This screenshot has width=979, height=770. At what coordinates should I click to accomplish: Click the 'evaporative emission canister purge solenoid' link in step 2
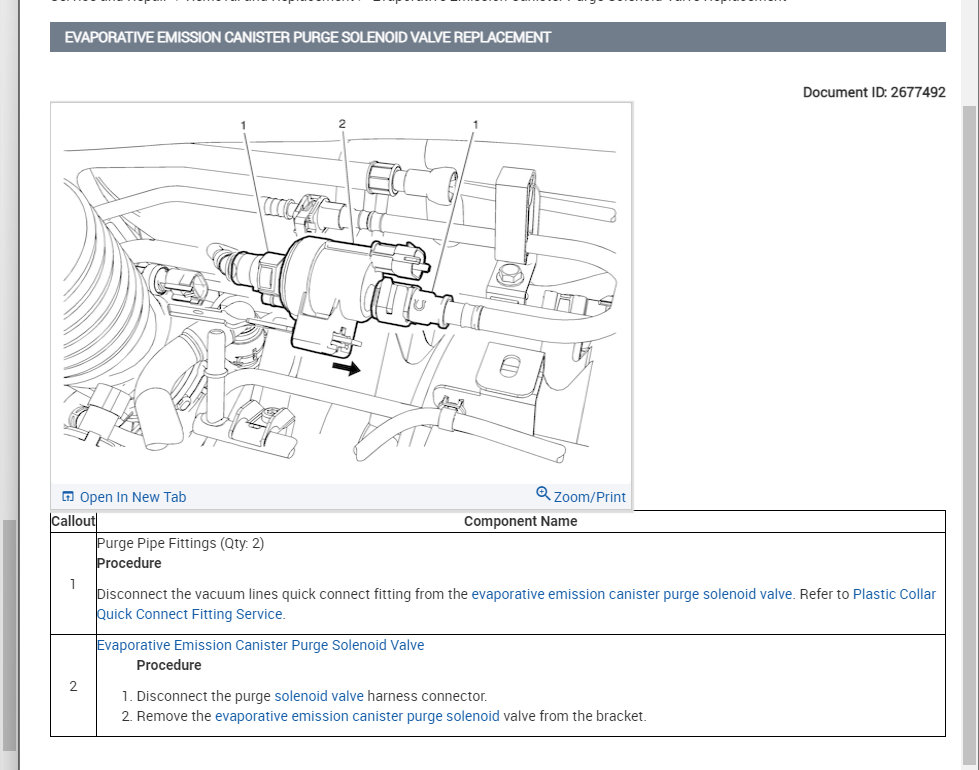(357, 716)
